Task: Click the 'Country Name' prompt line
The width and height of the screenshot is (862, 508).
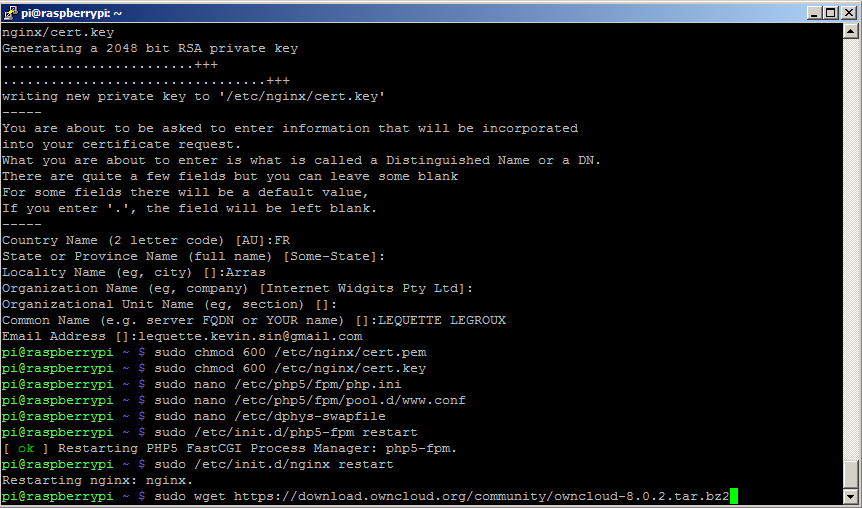Action: point(146,241)
